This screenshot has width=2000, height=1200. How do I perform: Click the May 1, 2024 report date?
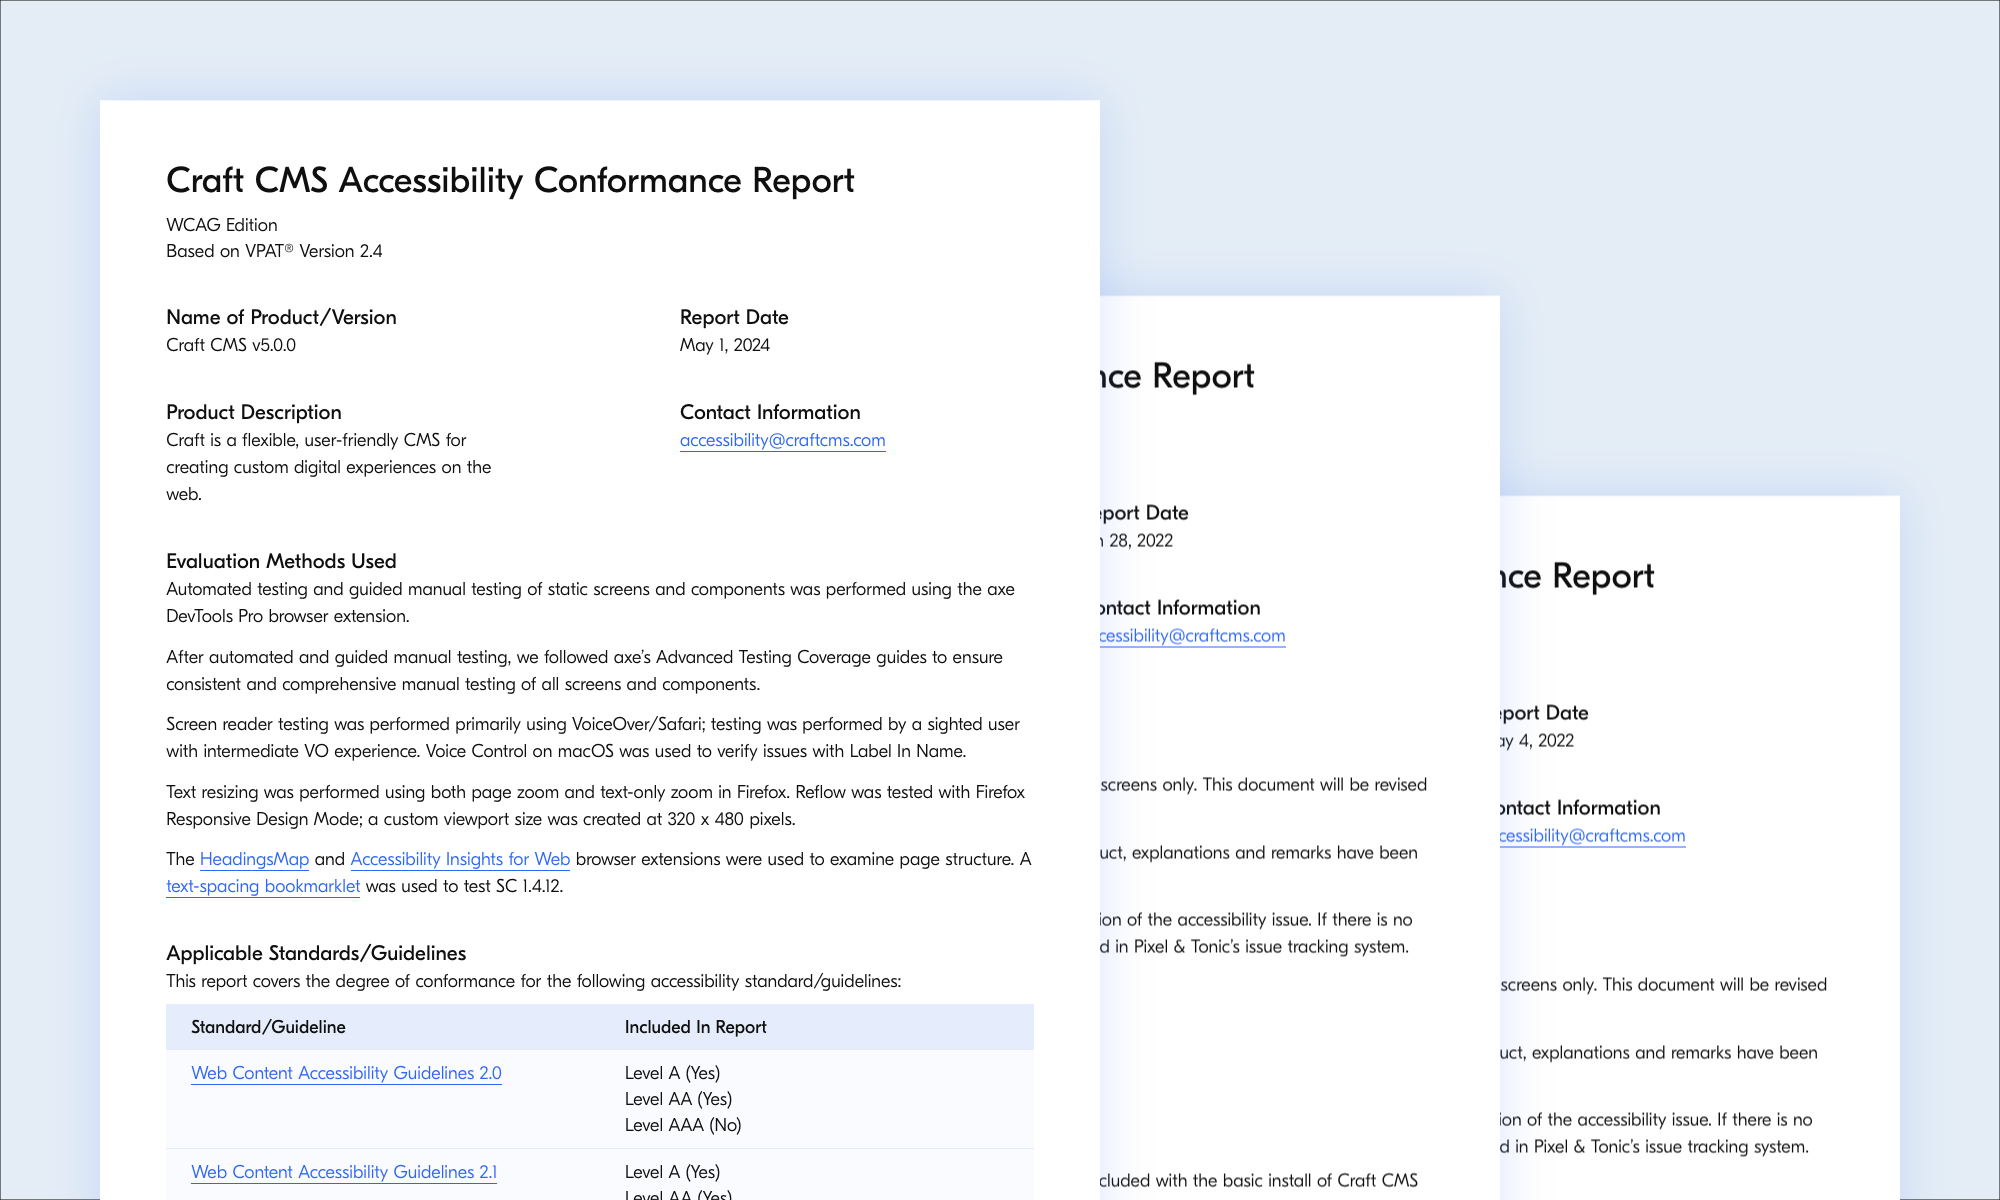click(x=724, y=345)
